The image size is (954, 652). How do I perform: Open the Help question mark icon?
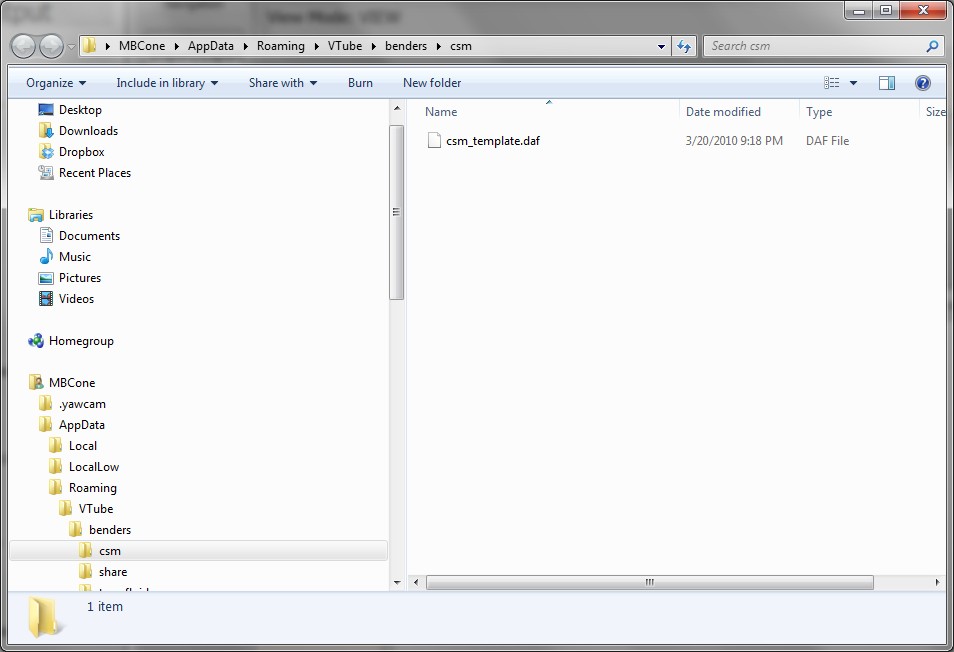923,83
